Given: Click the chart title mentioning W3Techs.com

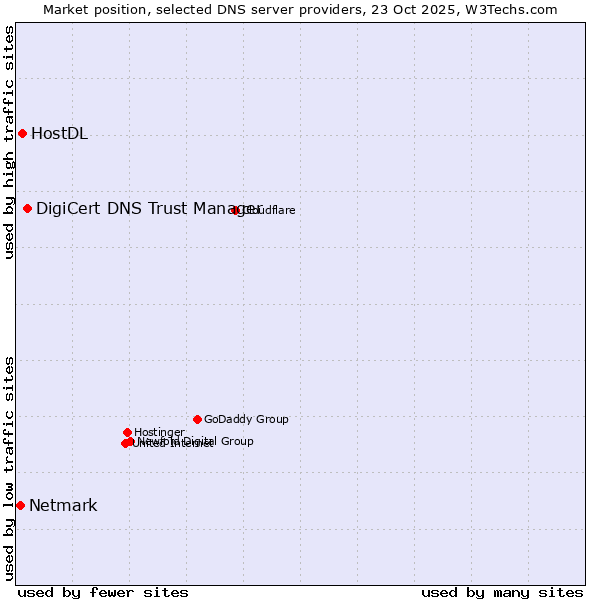Looking at the screenshot, I should coord(300,9).
